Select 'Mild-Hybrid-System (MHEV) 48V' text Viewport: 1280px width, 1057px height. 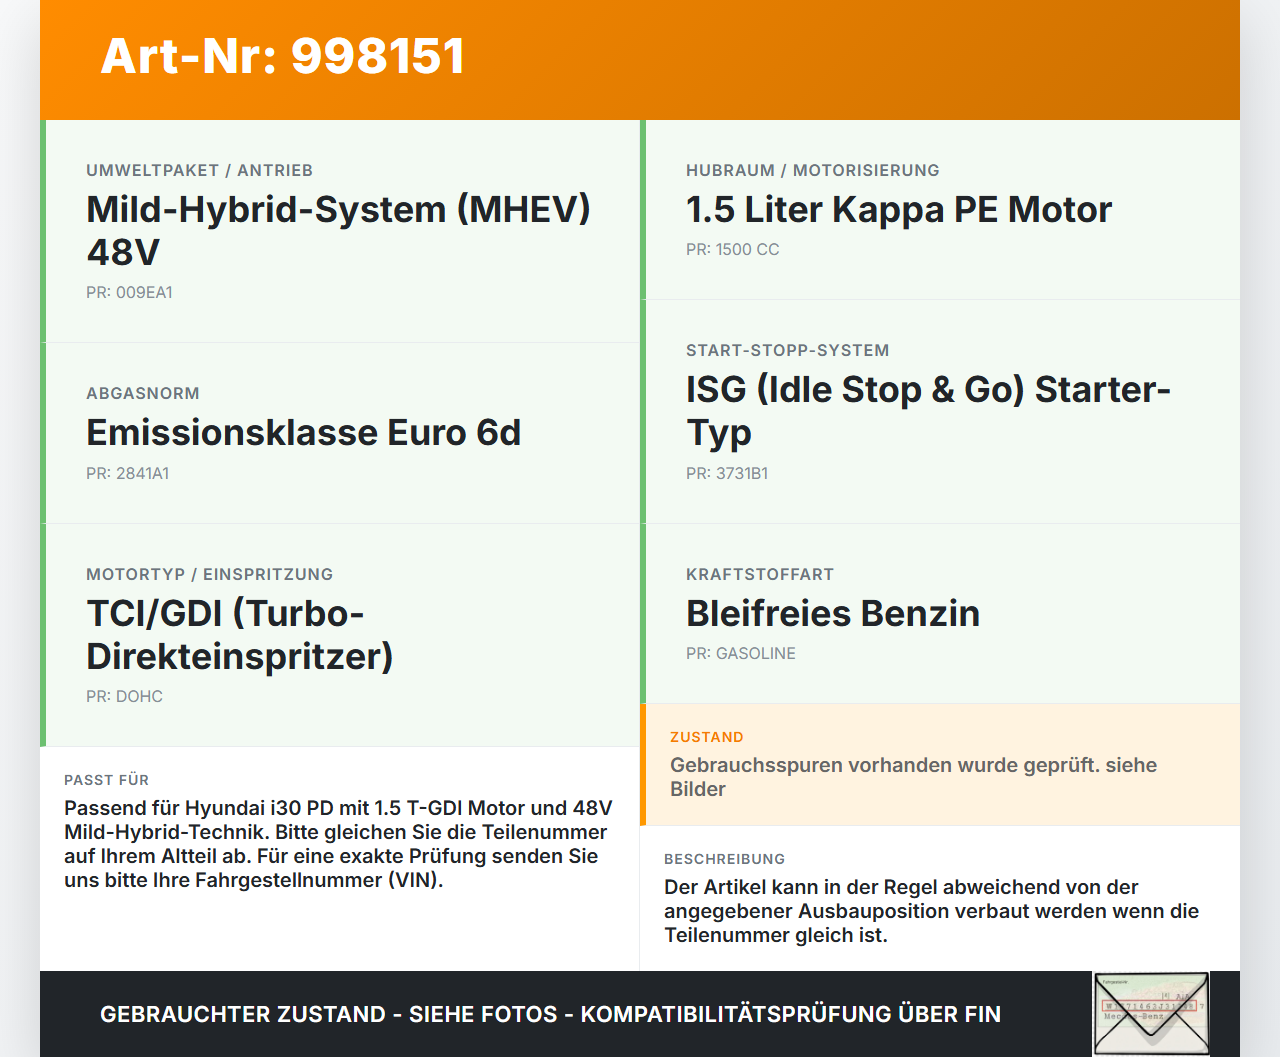tap(338, 230)
